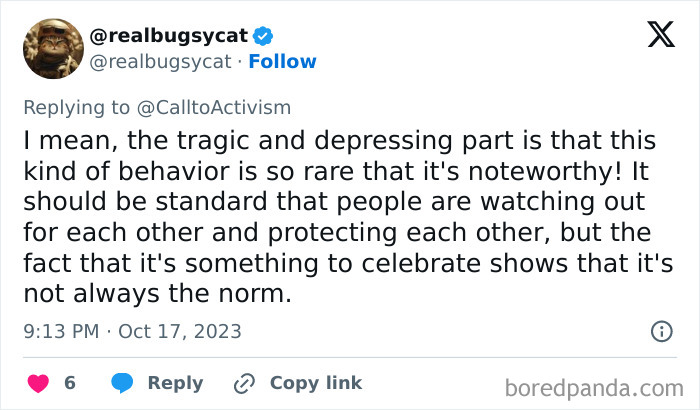
Task: Open the tweet info circle icon
Action: [661, 331]
